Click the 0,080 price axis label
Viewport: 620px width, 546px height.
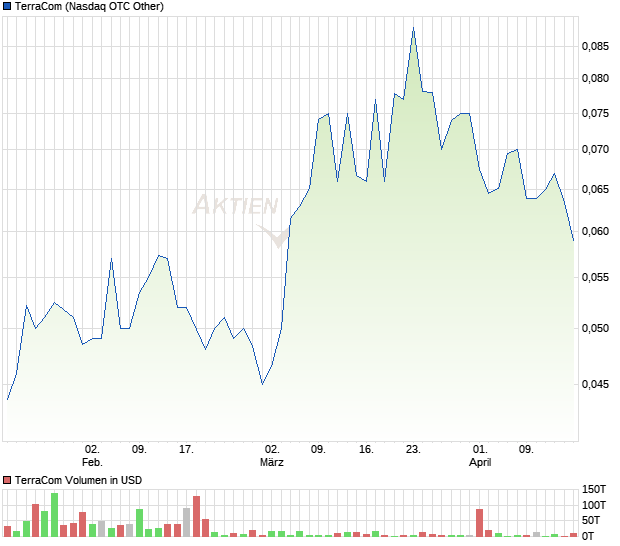(x=595, y=78)
